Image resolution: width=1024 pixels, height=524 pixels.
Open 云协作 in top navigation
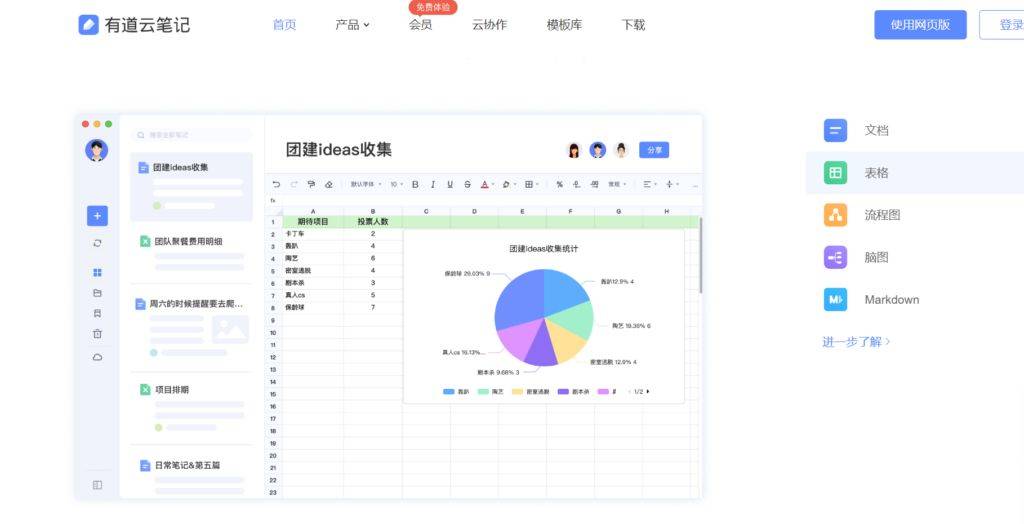coord(489,25)
